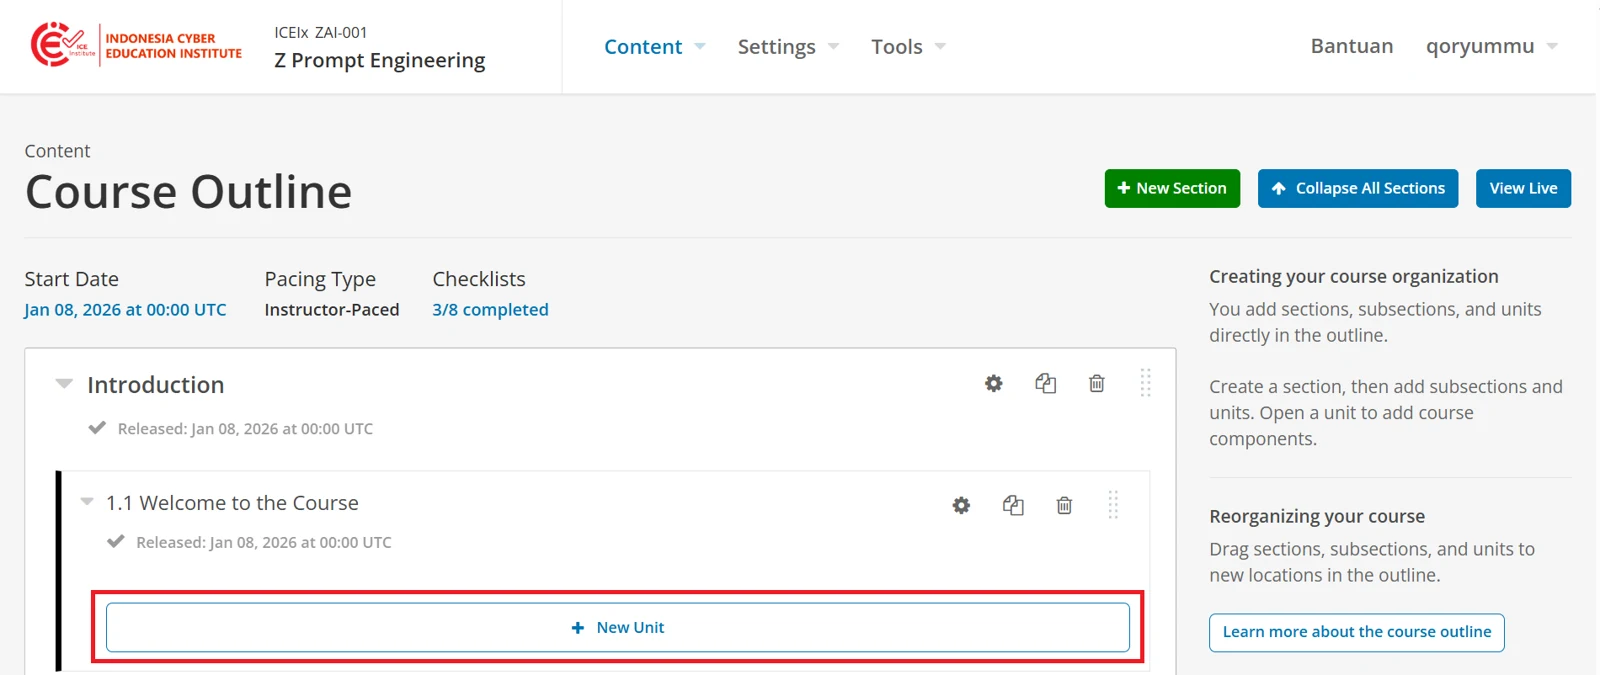Open the Z Prompt Engineering course title
This screenshot has width=1600, height=675.
tap(380, 61)
